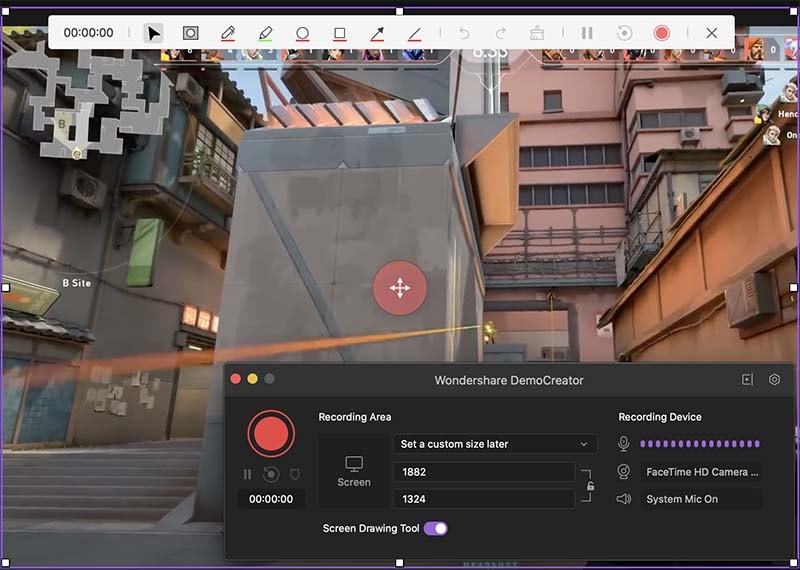Click the top center resize handle of capture frame
This screenshot has width=800, height=570.
[x=399, y=11]
